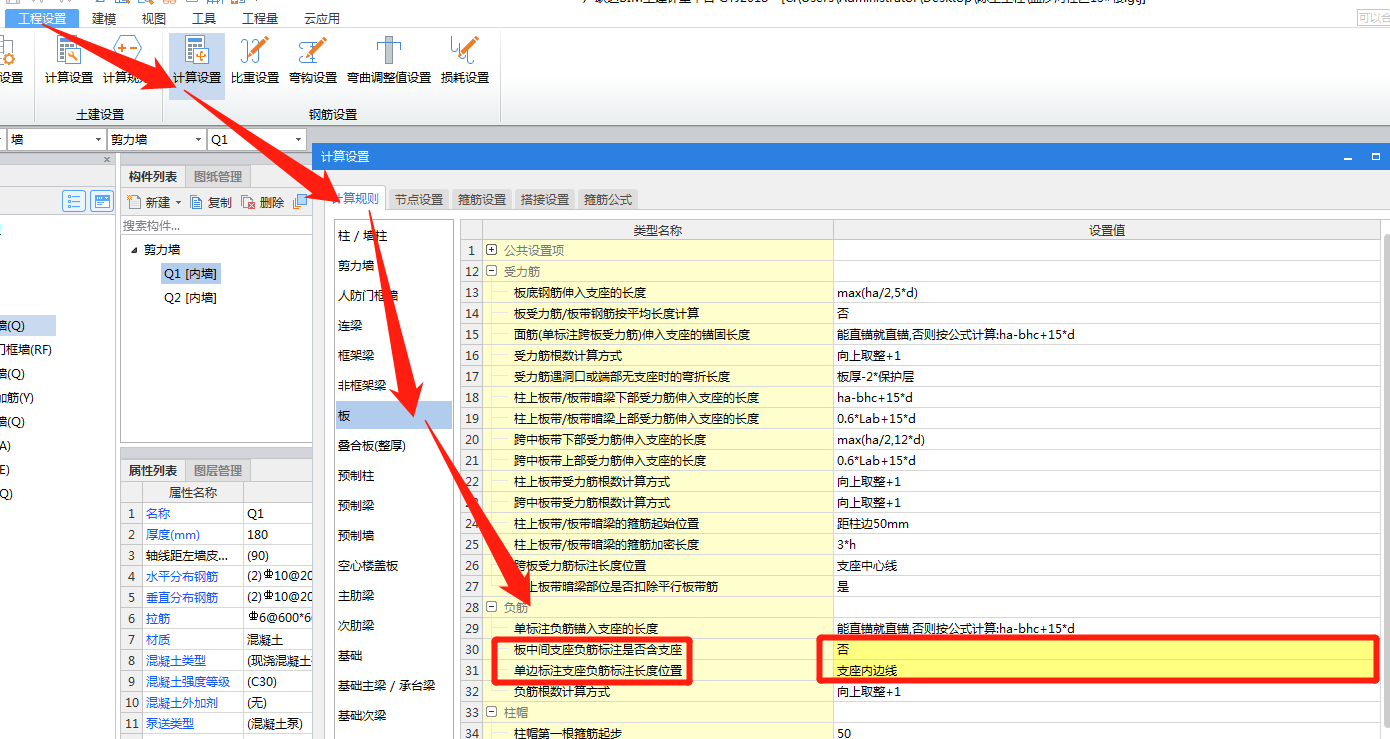Image resolution: width=1390 pixels, height=739 pixels.
Task: Open the 工程量 ribbon tab
Action: tap(260, 18)
